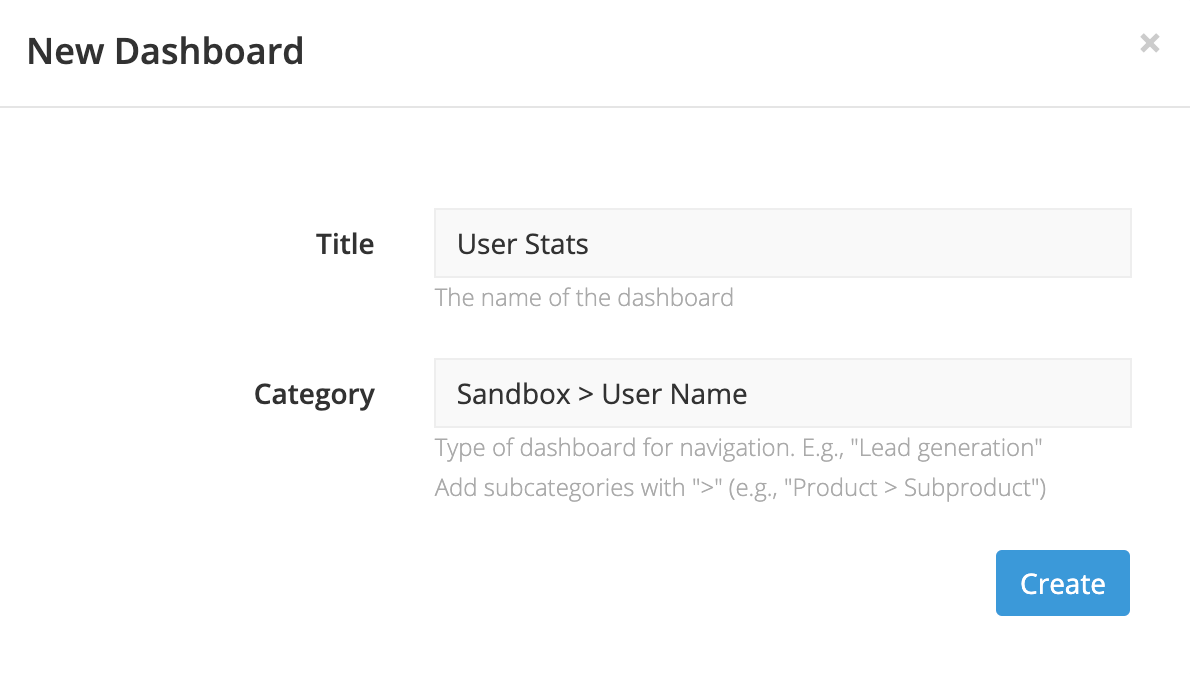Click 'The name of the dashboard' hint
Viewport: 1190px width, 674px height.
click(584, 298)
